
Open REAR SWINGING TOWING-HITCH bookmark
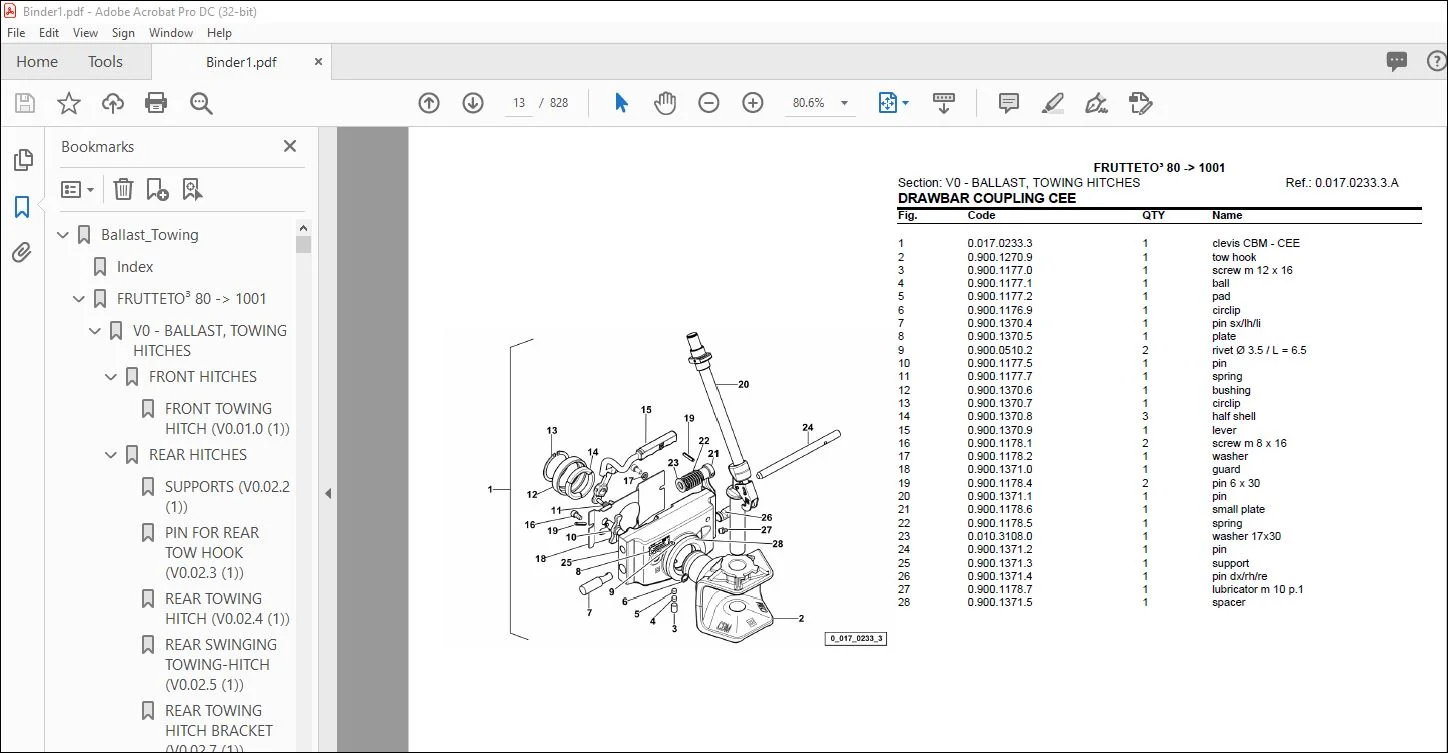tap(221, 665)
